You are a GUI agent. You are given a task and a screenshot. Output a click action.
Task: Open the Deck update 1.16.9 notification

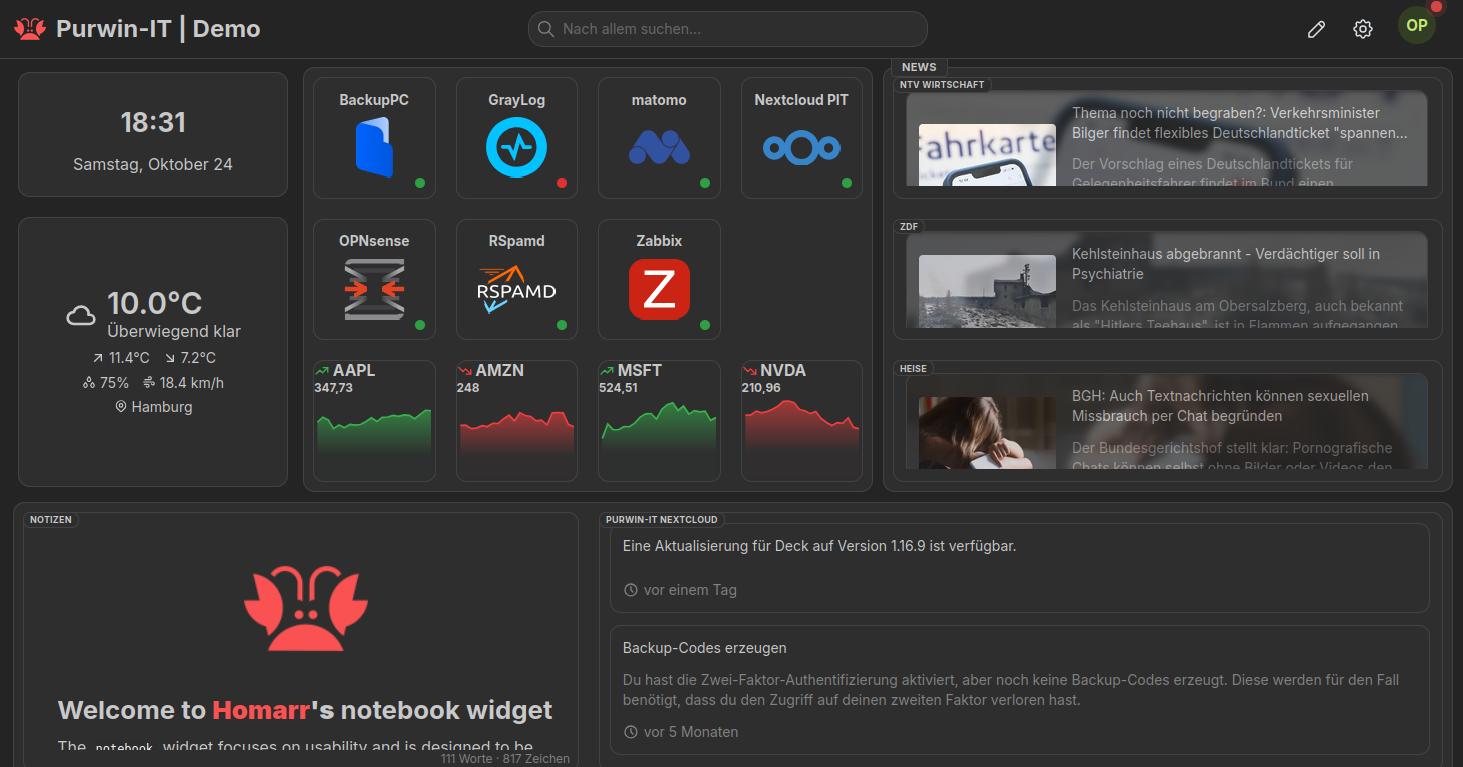(x=1020, y=568)
